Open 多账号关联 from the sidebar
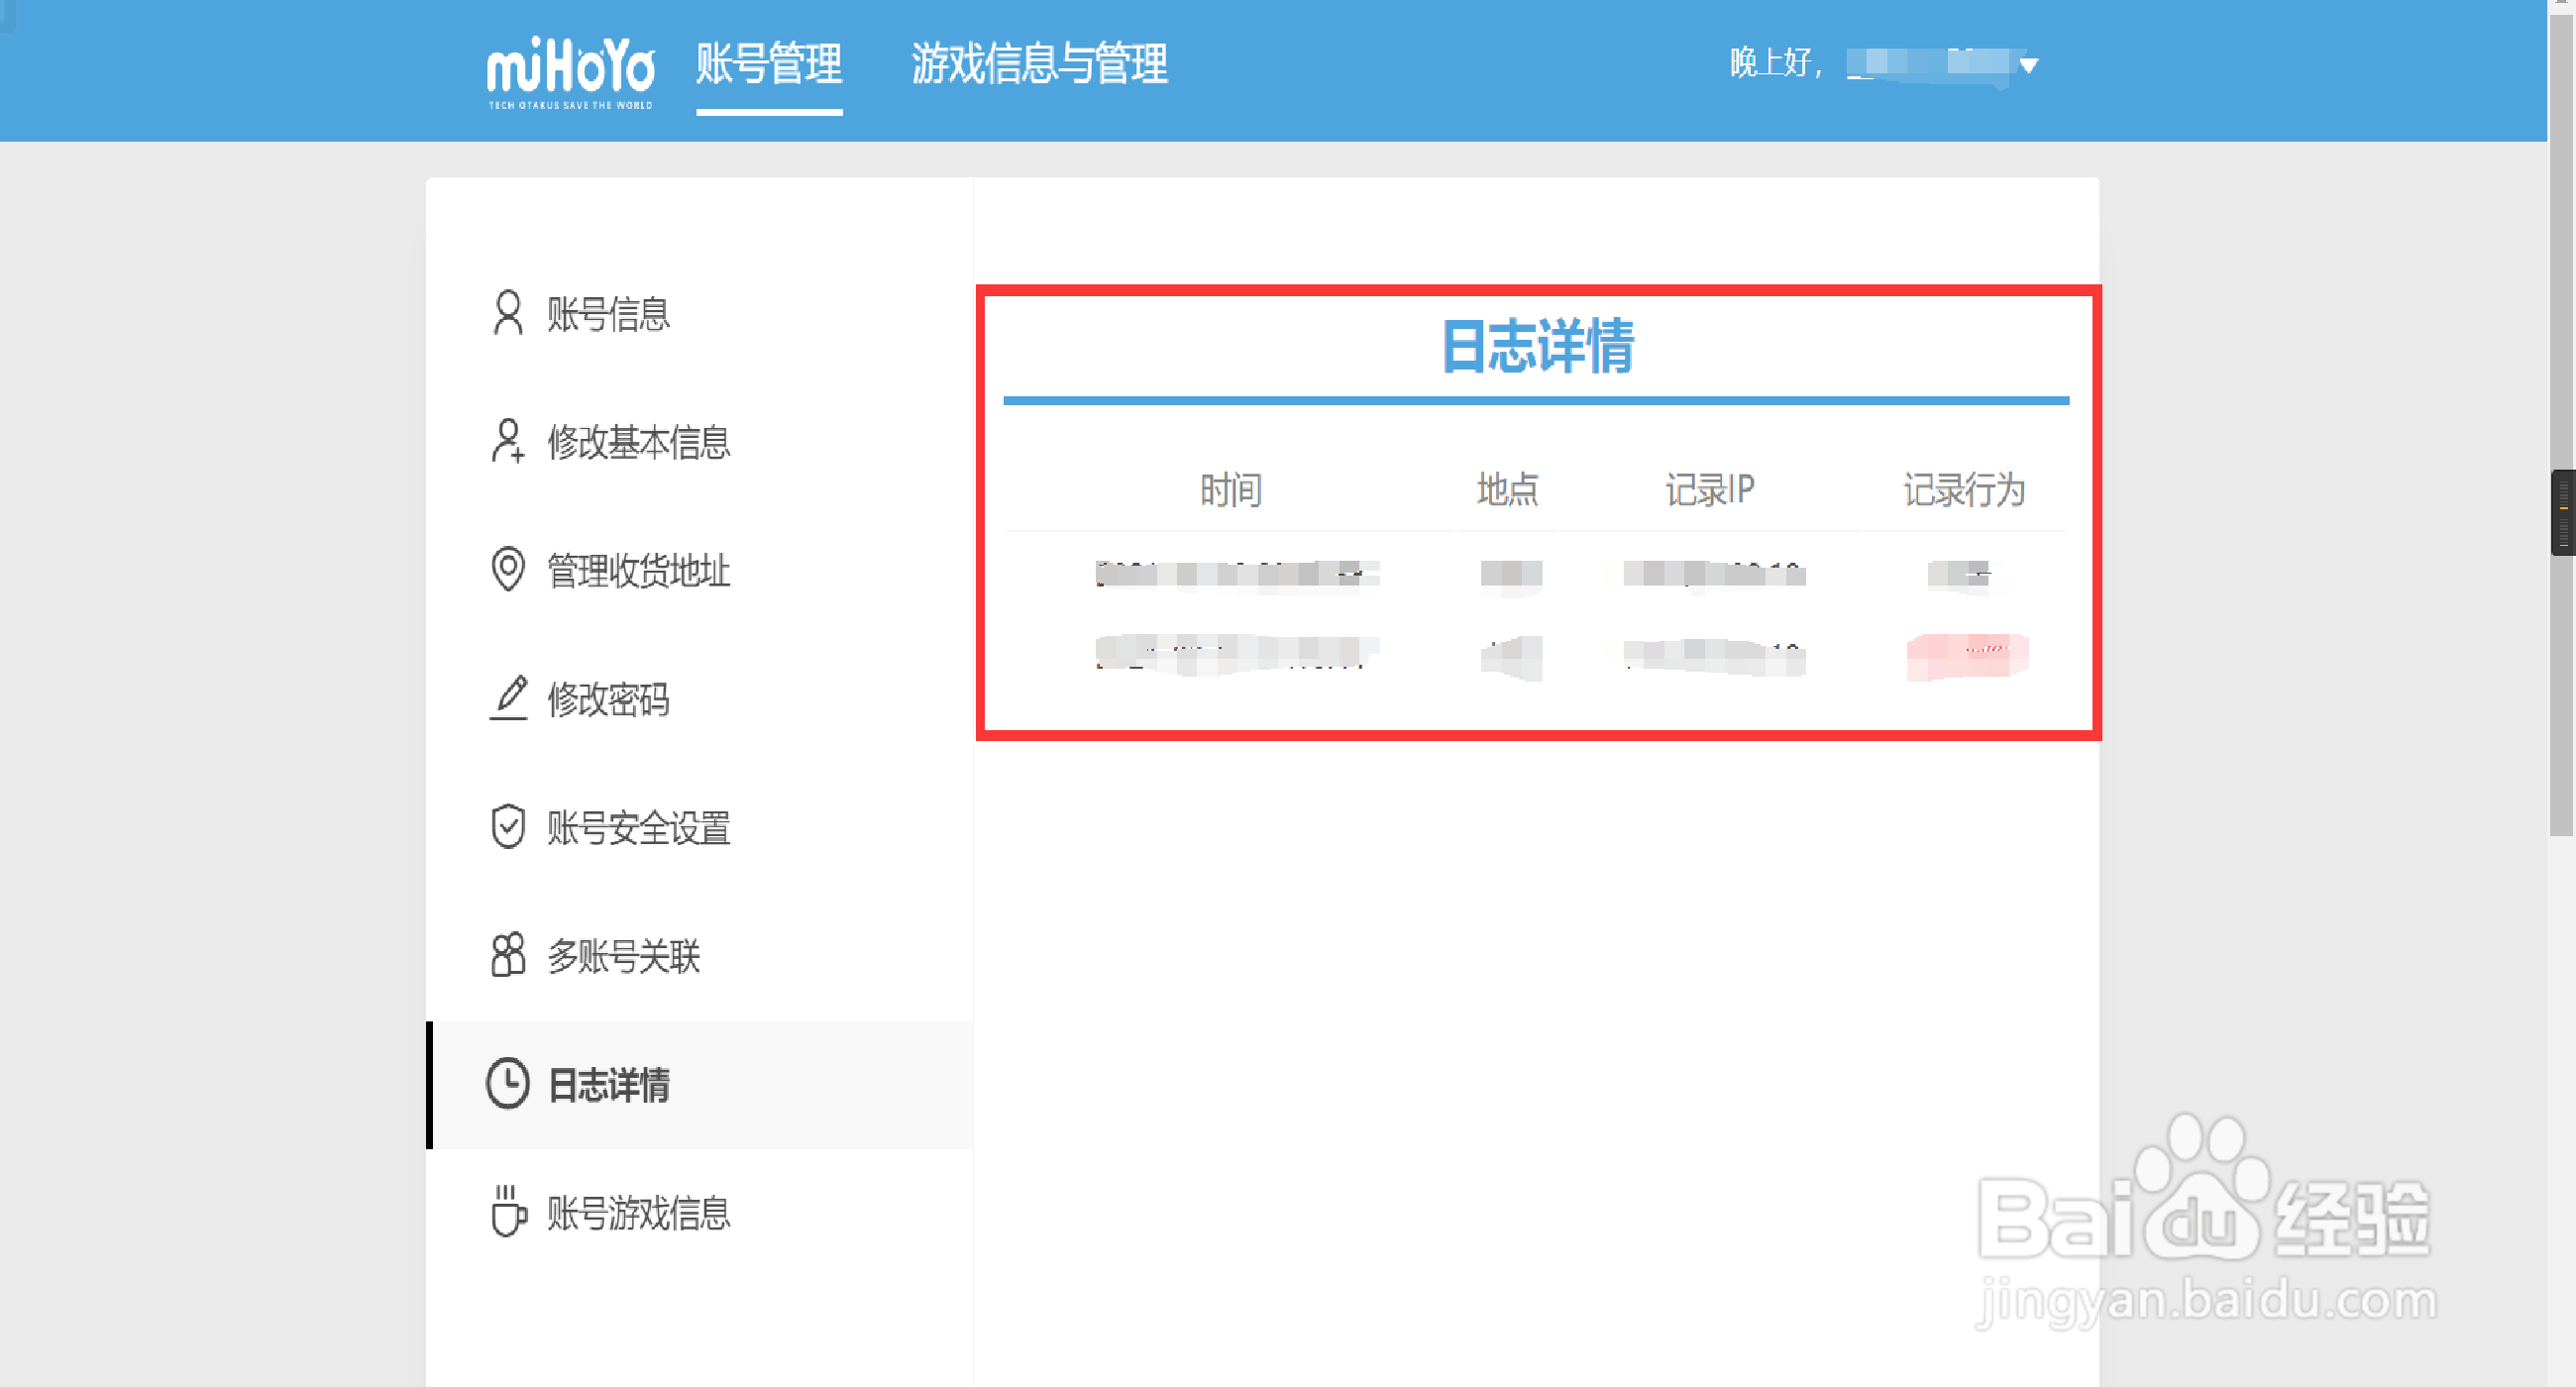 pos(623,956)
